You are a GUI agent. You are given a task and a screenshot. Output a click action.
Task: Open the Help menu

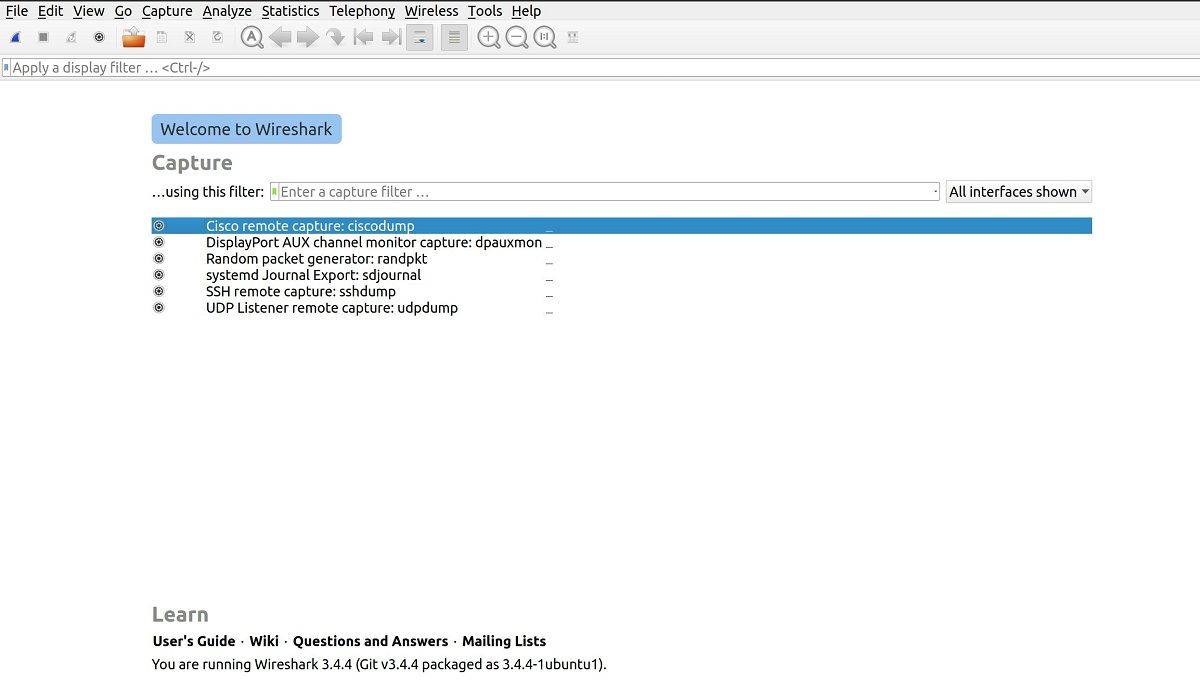526,11
